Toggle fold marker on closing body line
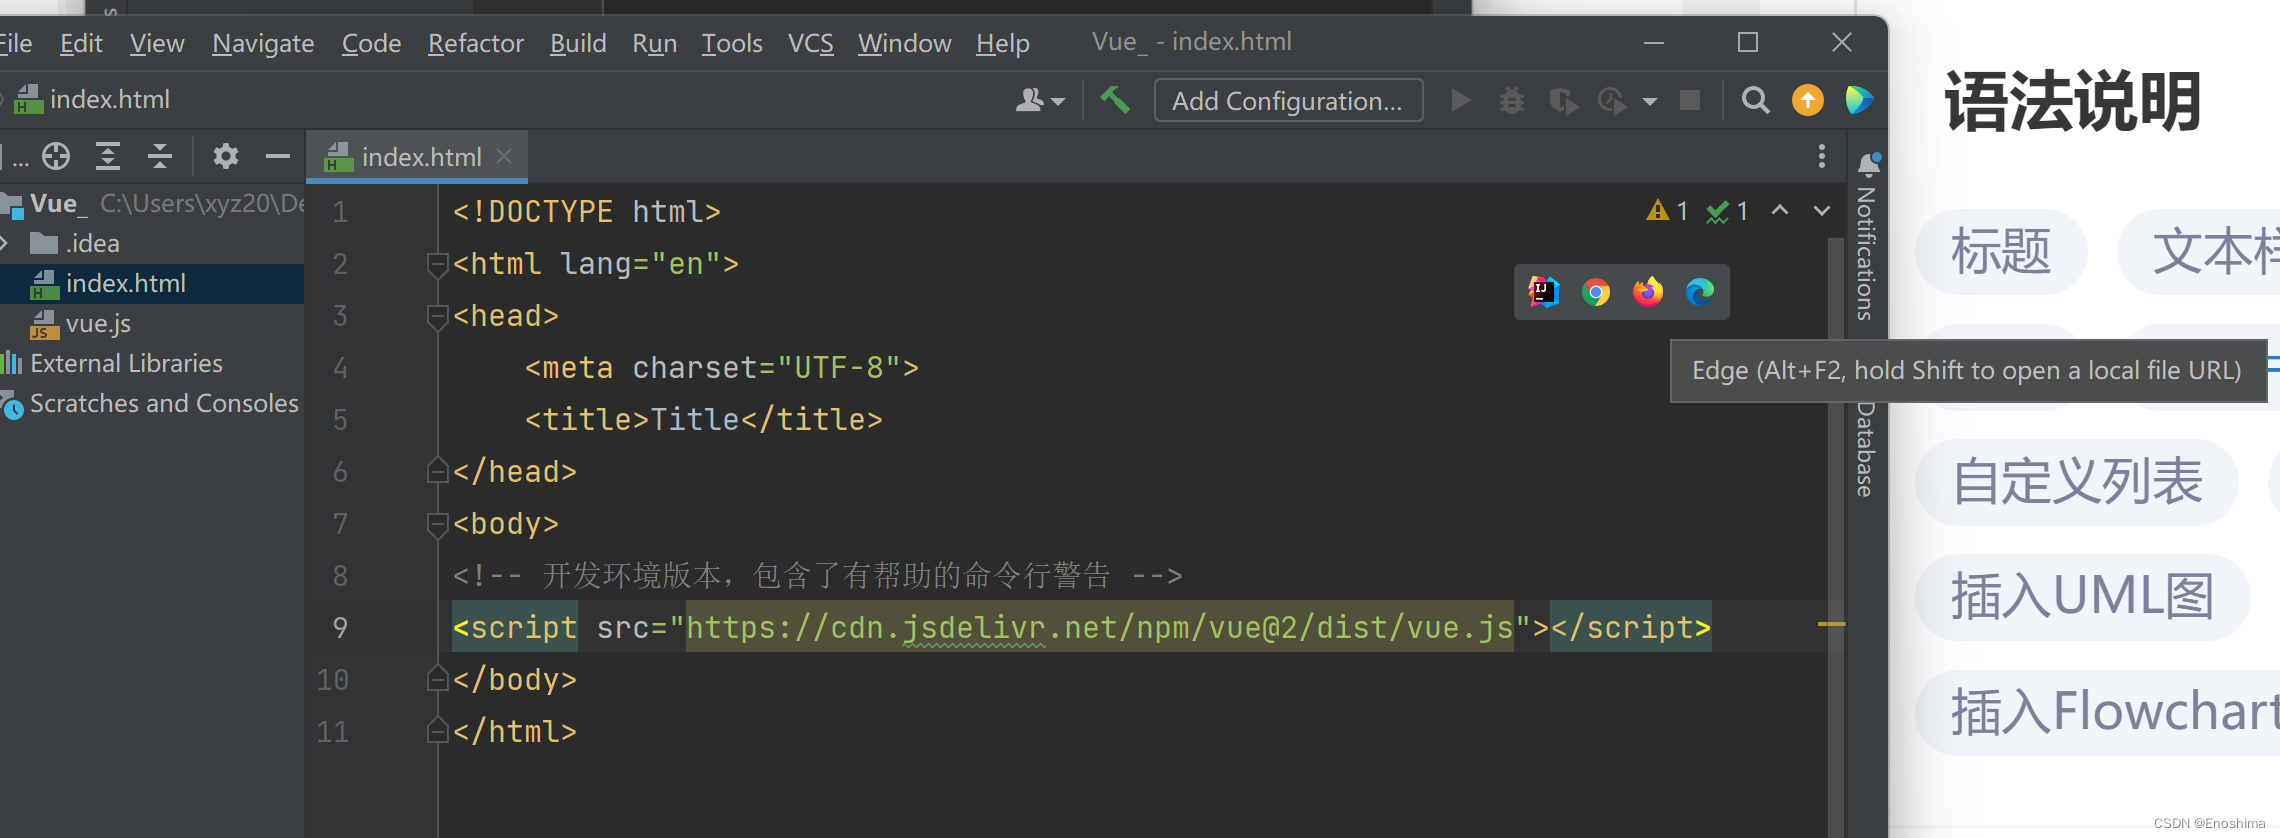The image size is (2280, 838). (x=437, y=679)
